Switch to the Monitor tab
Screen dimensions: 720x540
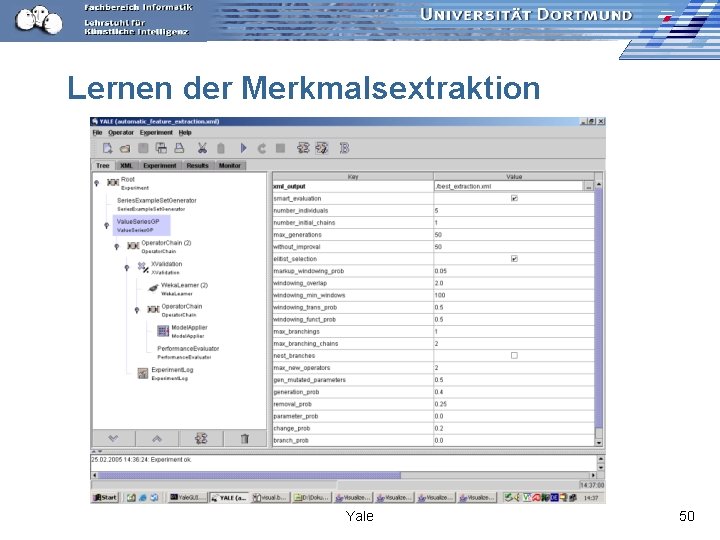tap(230, 166)
